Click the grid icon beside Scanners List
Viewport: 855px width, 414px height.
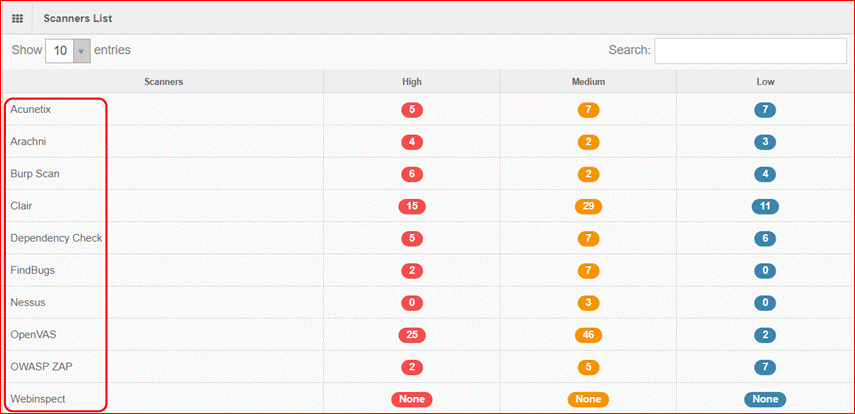17,19
